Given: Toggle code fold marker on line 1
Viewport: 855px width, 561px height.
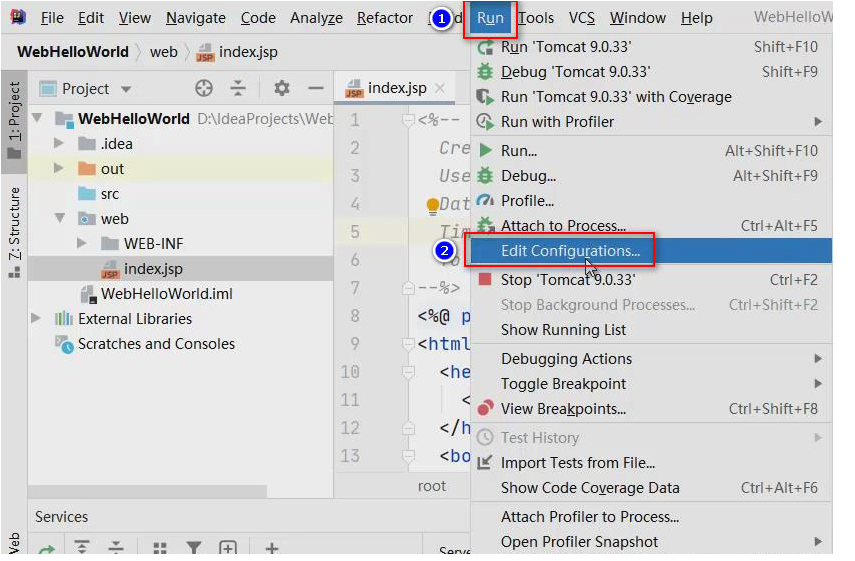Looking at the screenshot, I should click(x=408, y=119).
